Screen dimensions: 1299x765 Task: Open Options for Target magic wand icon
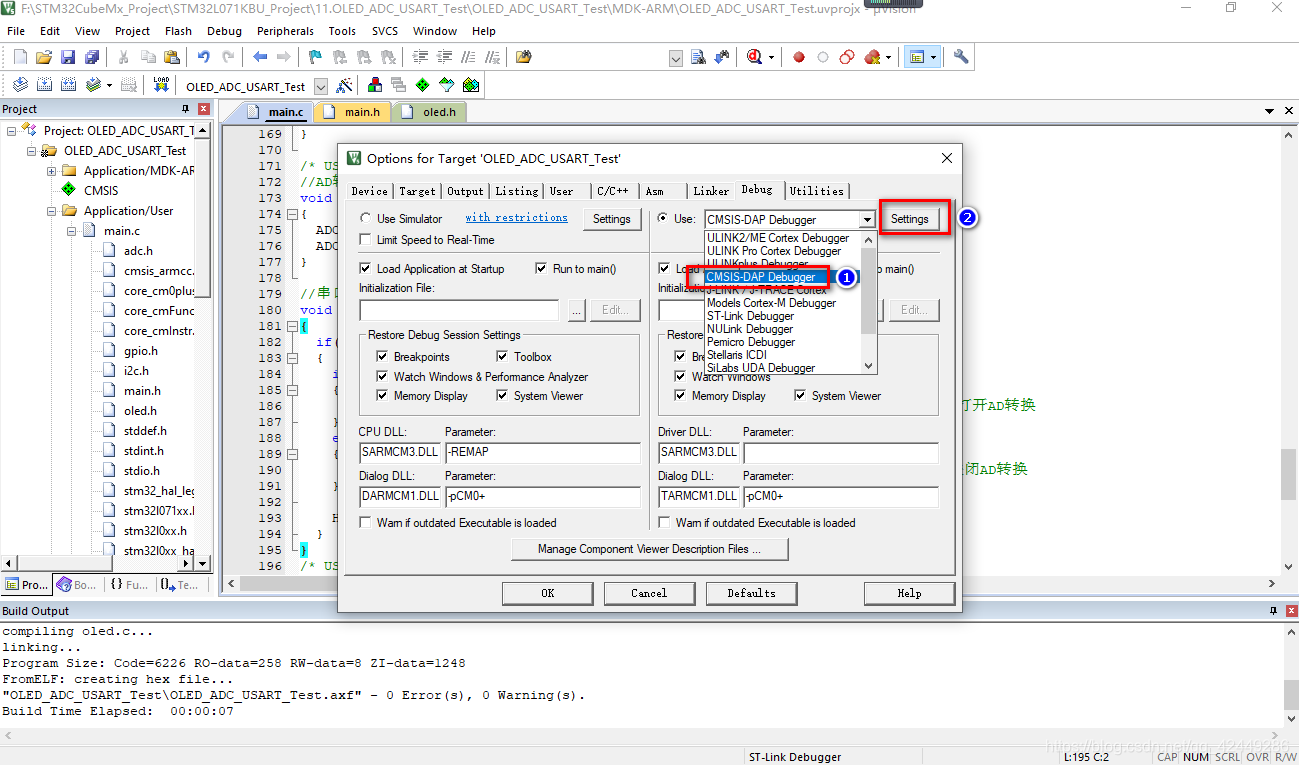coord(343,85)
